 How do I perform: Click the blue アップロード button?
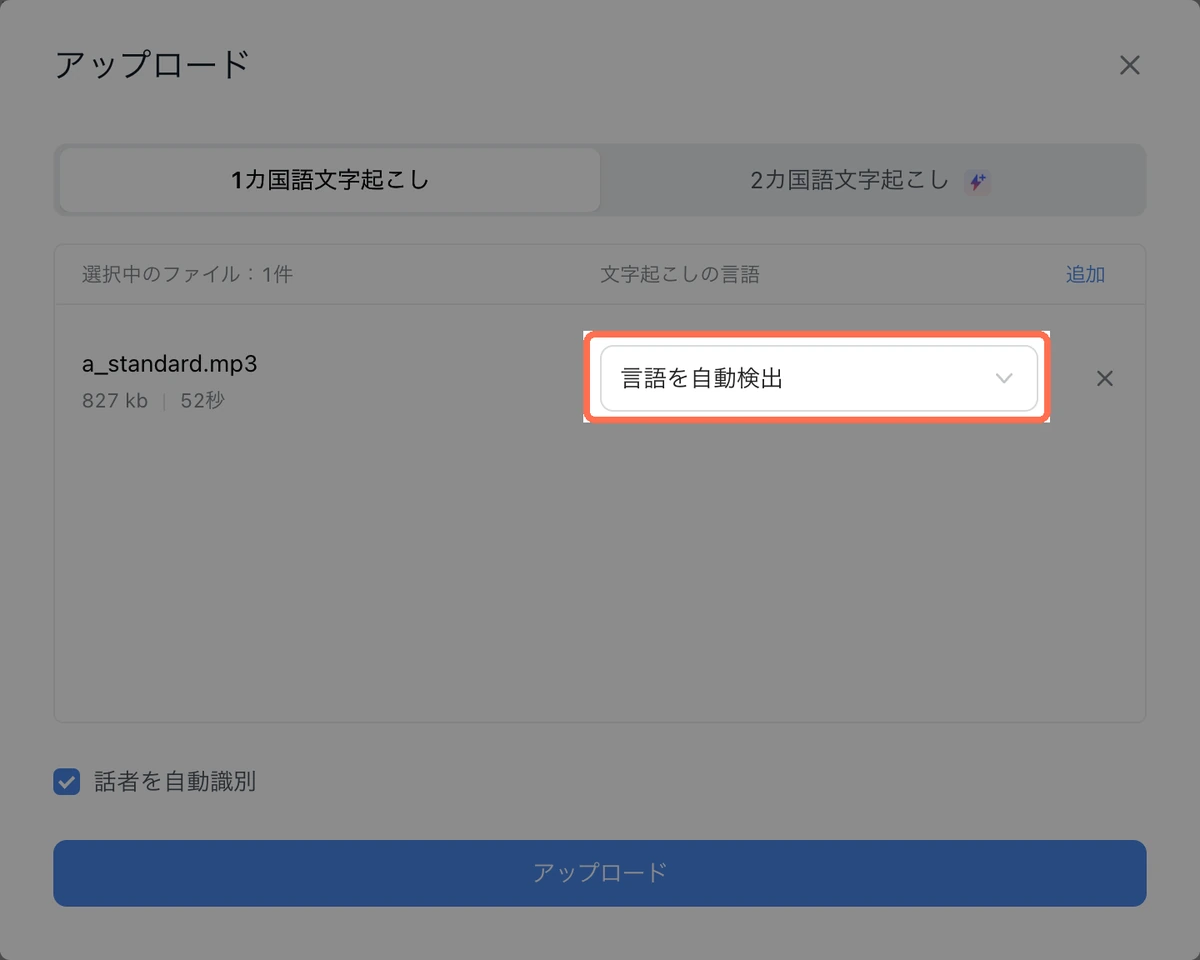click(600, 873)
